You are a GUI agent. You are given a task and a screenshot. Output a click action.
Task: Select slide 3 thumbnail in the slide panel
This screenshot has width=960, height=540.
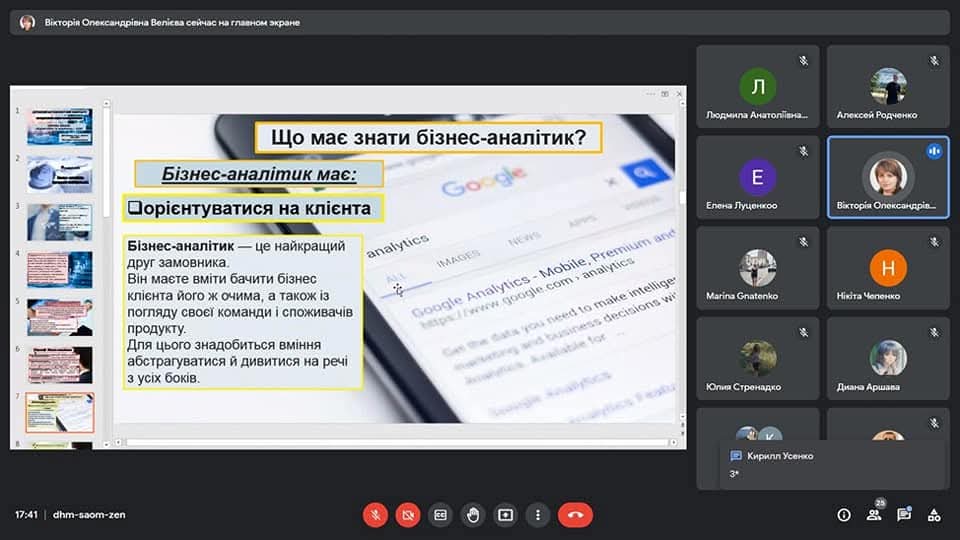coord(59,221)
